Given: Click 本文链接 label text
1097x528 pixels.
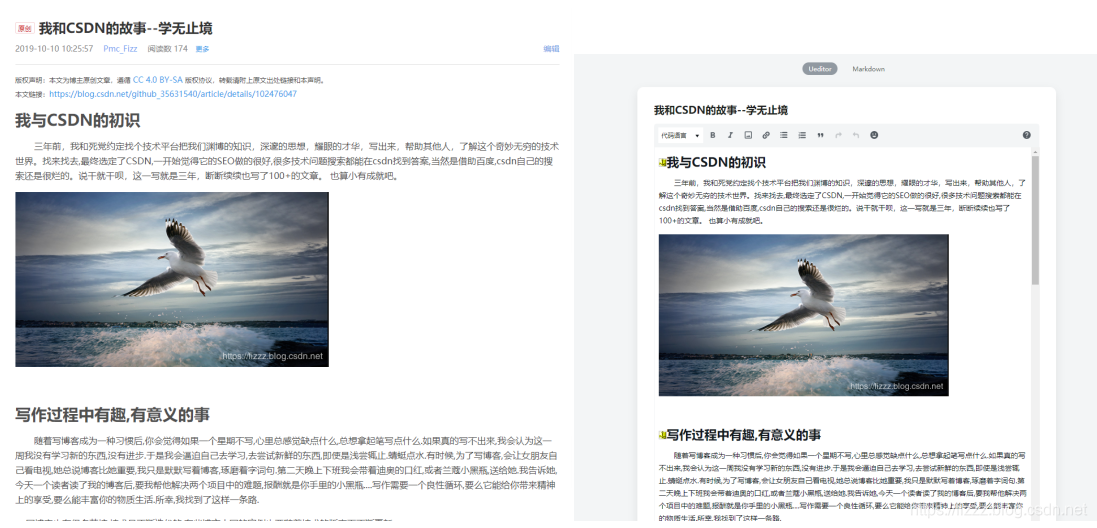Looking at the screenshot, I should (x=31, y=94).
